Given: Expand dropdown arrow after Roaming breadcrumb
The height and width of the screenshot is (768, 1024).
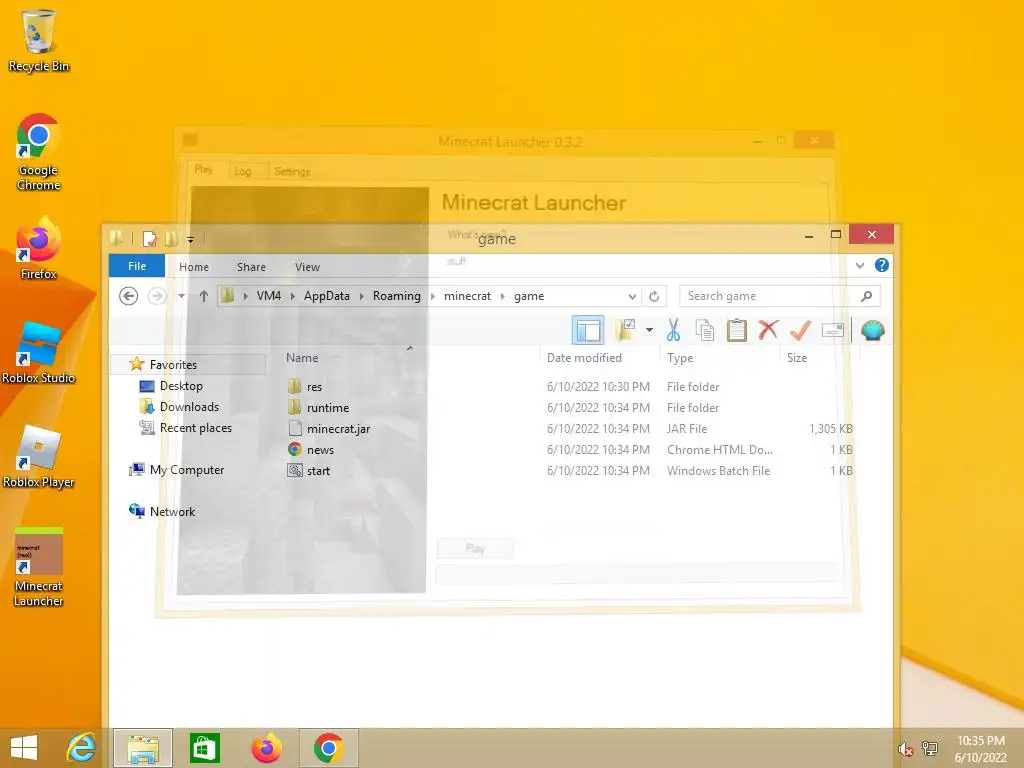Looking at the screenshot, I should (432, 296).
